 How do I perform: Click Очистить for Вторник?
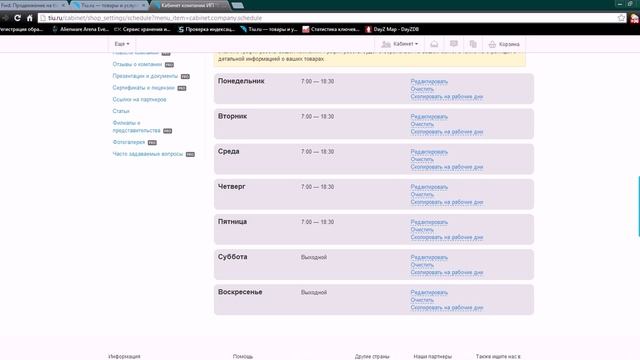point(422,124)
